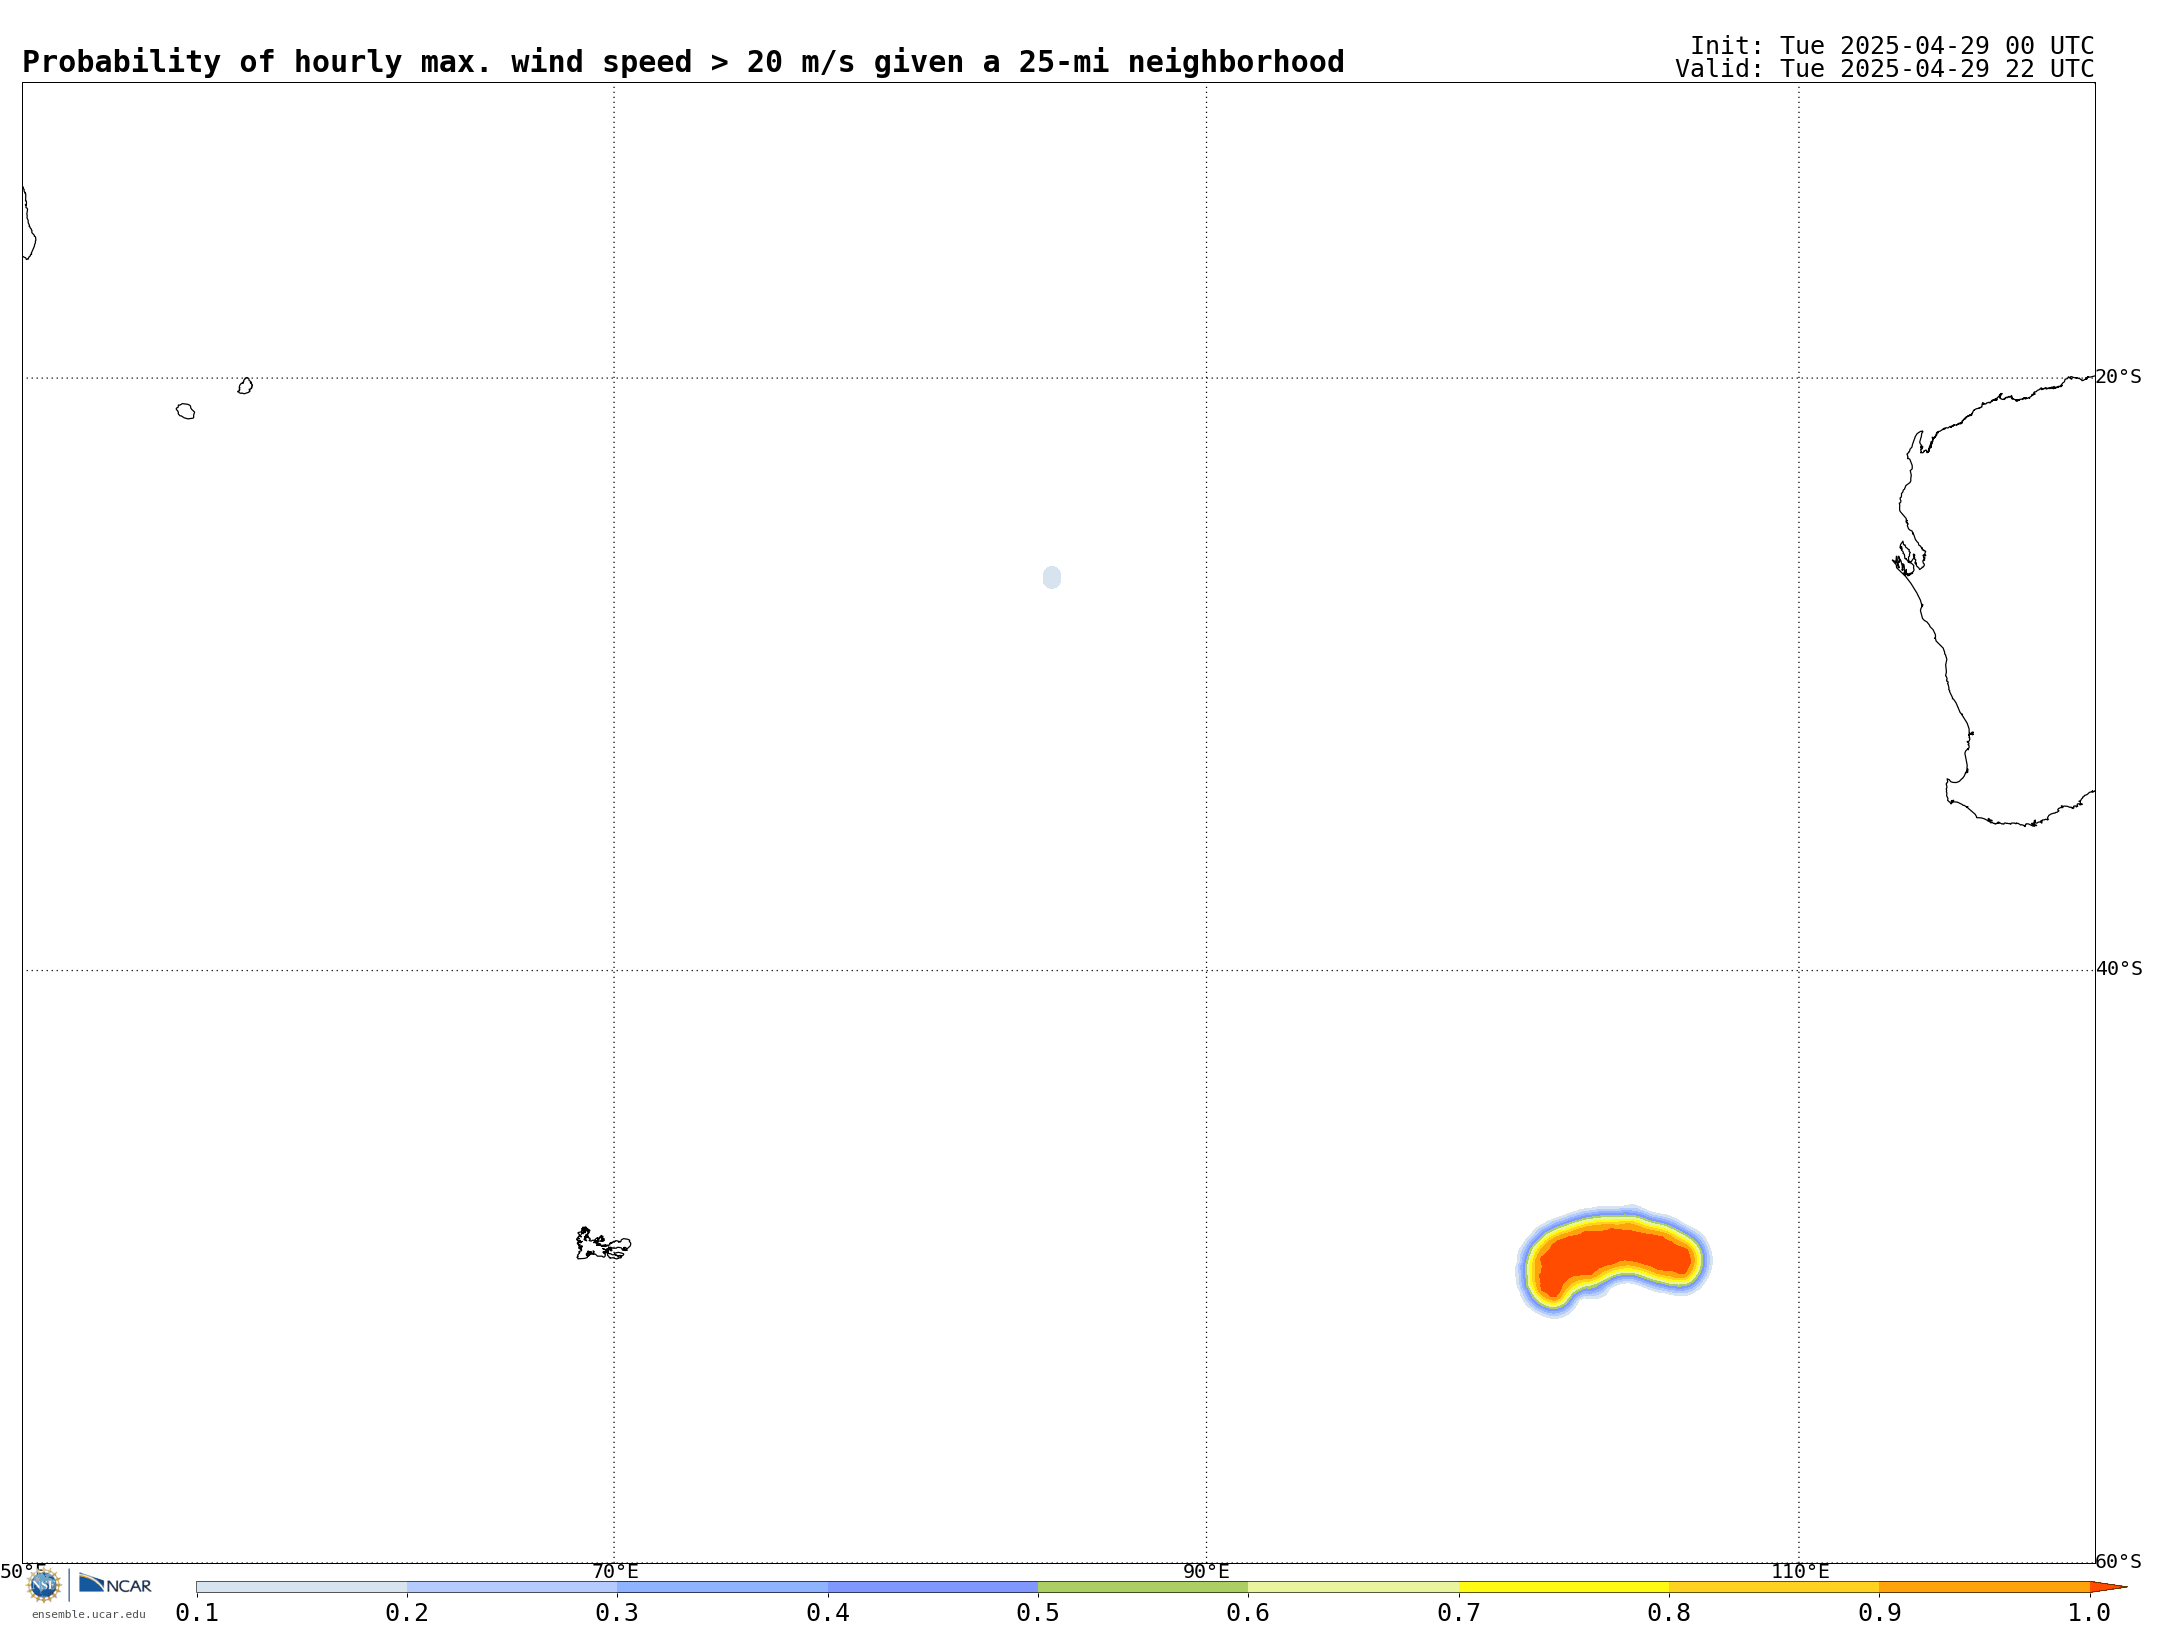Click the periwinkle 0.4–0.5 colorbar segment
Screen dimensions: 2160x1626
click(x=933, y=1587)
